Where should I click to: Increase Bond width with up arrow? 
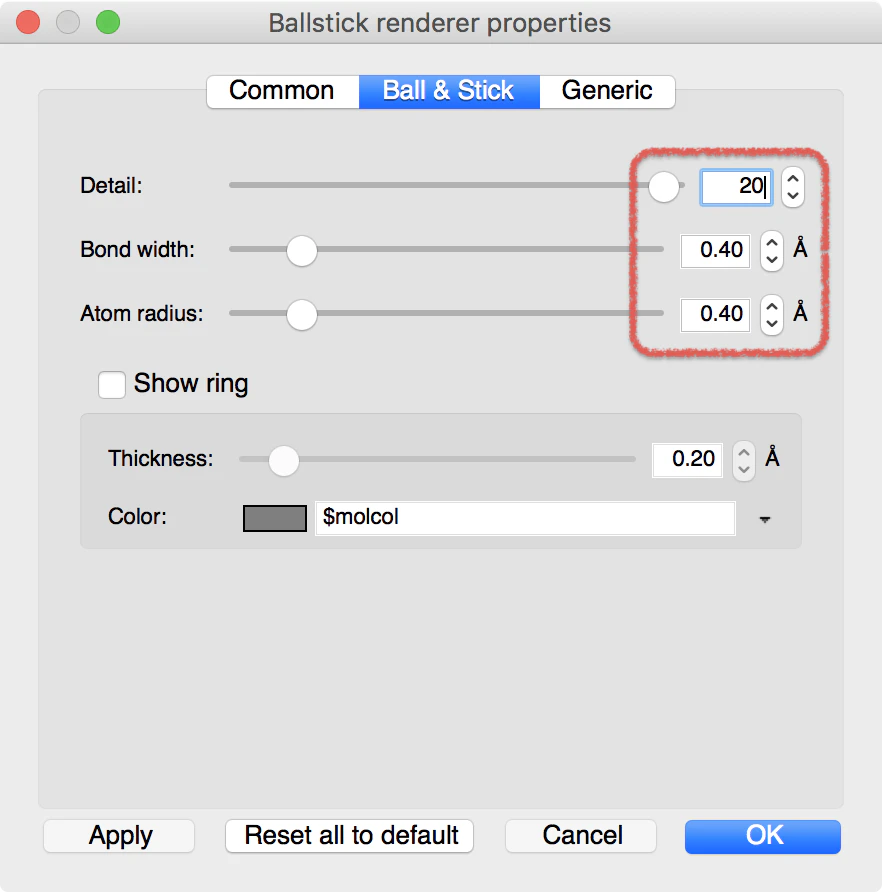772,242
